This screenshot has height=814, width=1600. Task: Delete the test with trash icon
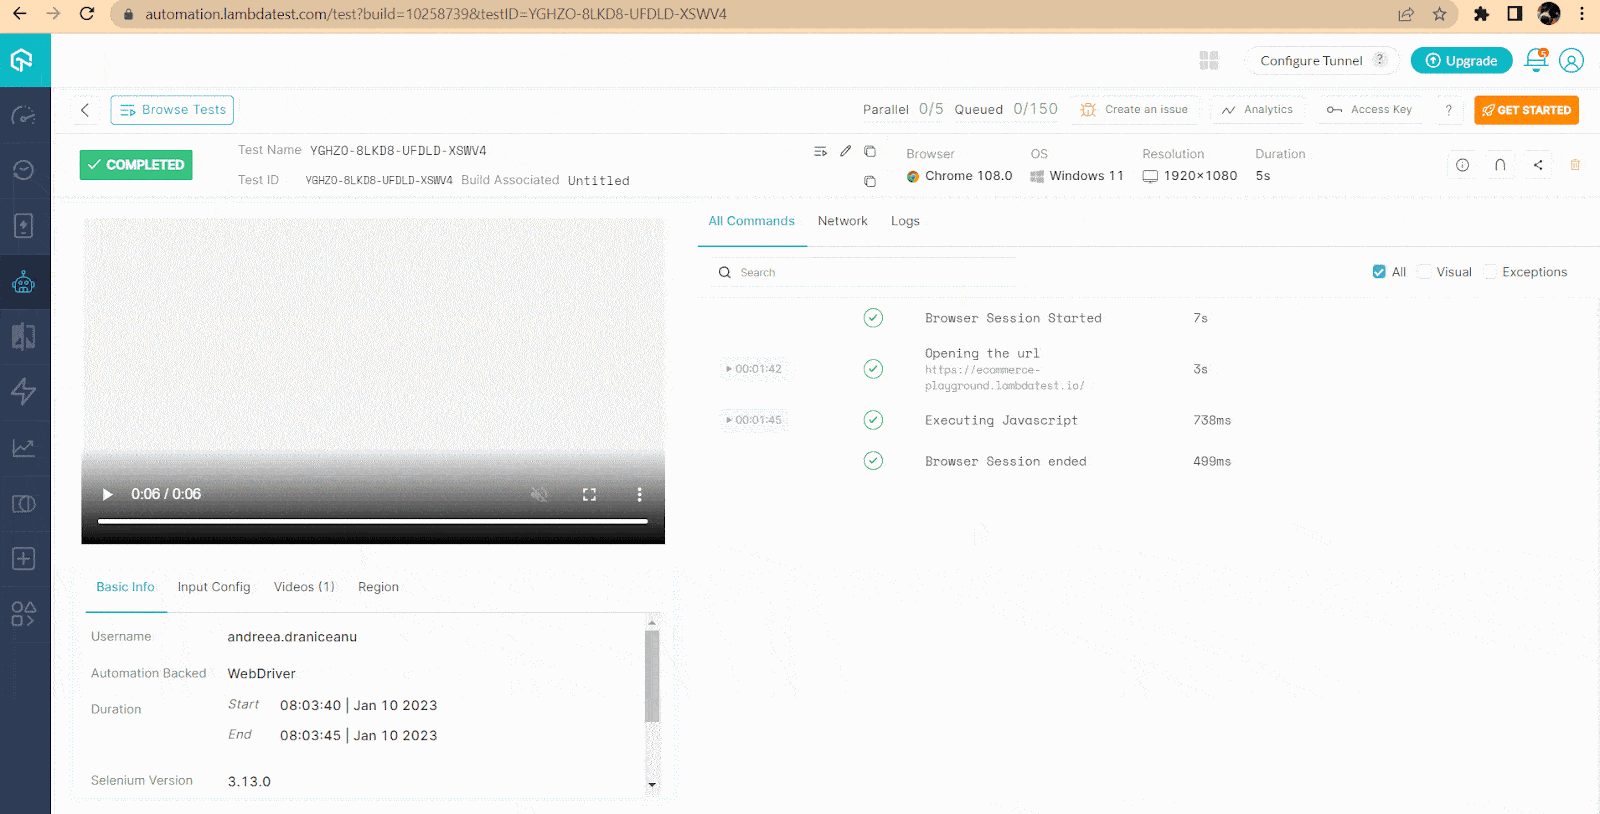(1575, 165)
